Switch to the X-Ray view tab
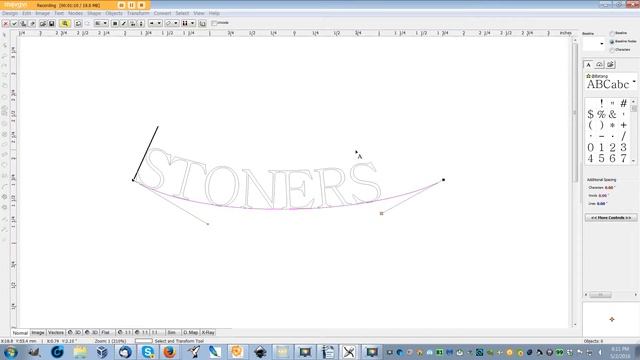Viewport: 640px width, 360px height. 208,333
